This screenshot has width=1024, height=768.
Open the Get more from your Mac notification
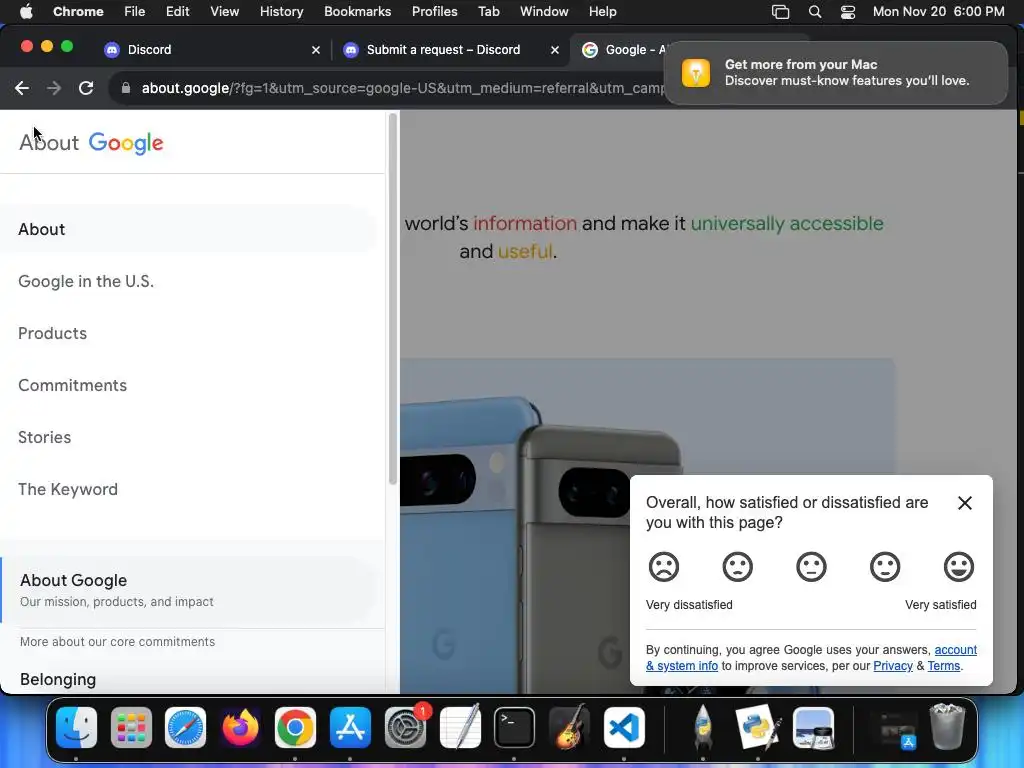pyautogui.click(x=835, y=72)
